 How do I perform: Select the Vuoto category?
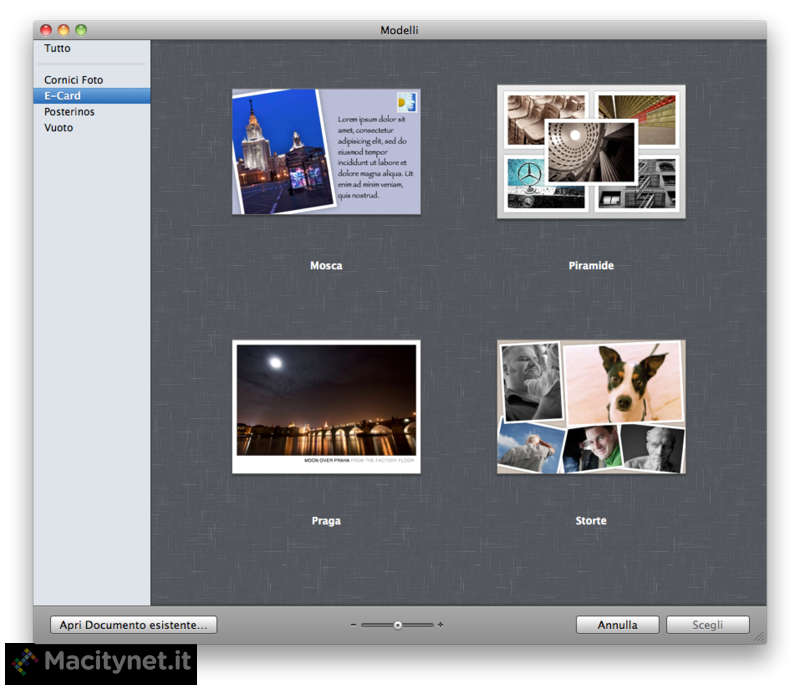(x=59, y=128)
